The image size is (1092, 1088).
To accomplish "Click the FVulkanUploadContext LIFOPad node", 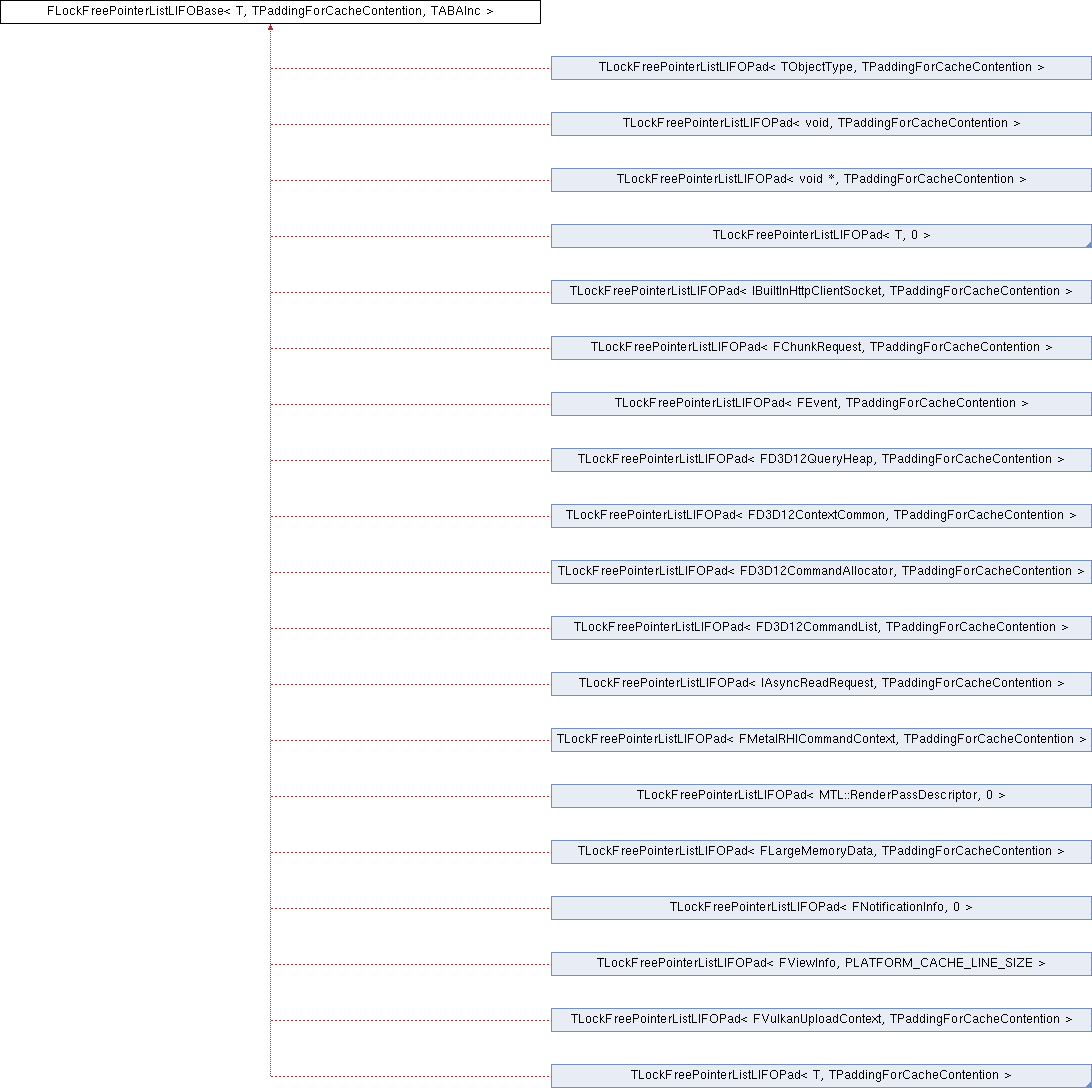I will pos(821,1019).
